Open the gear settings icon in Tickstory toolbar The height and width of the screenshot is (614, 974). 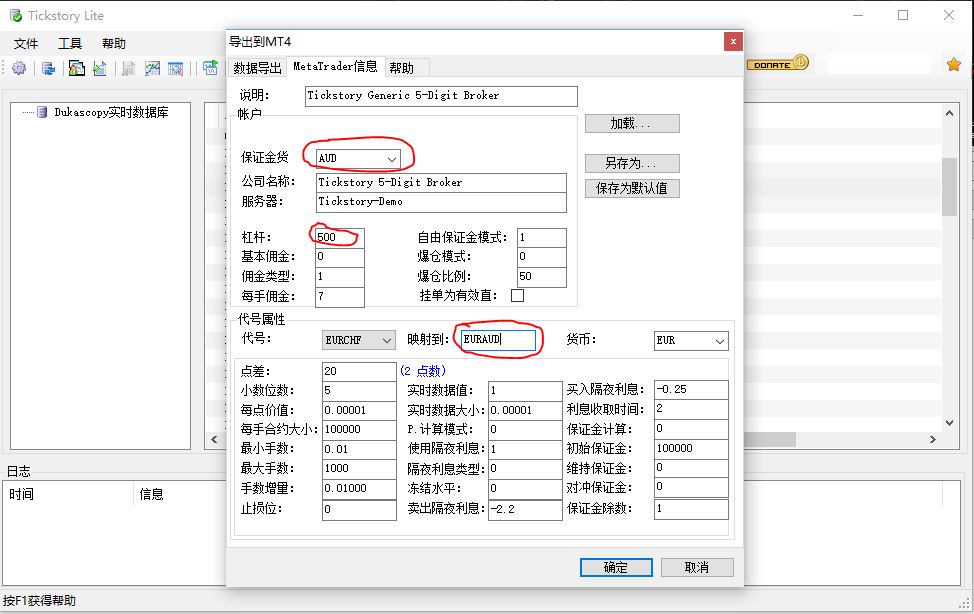click(x=19, y=68)
